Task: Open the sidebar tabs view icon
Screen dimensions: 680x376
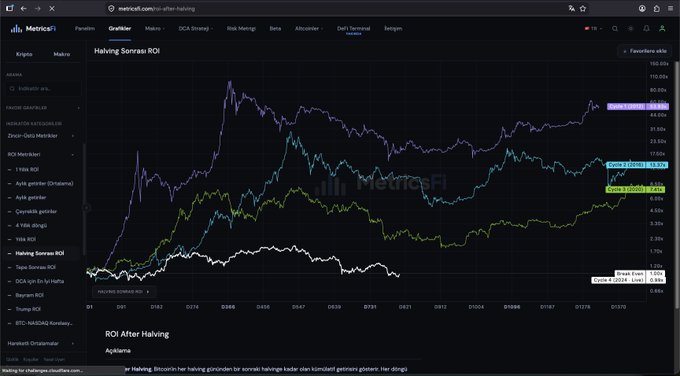Action: tap(10, 8)
